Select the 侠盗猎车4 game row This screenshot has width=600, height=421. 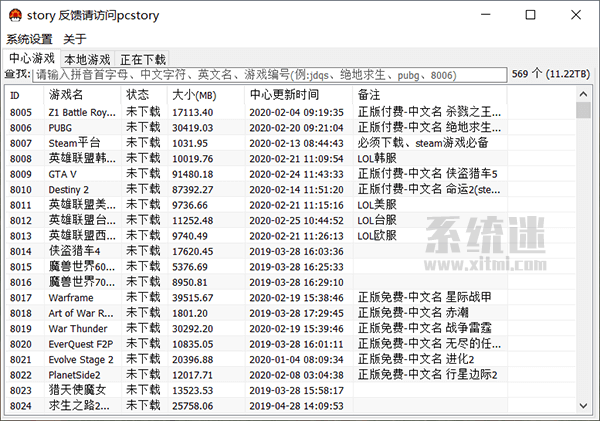point(291,251)
